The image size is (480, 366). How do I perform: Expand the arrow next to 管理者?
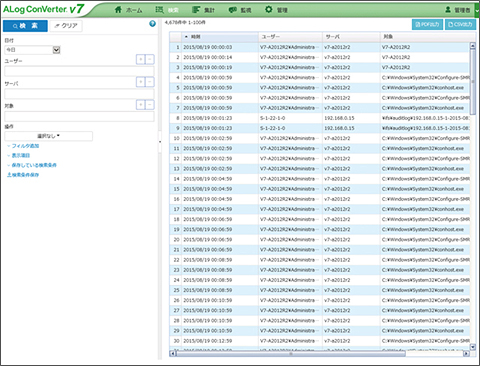pyautogui.click(x=477, y=10)
